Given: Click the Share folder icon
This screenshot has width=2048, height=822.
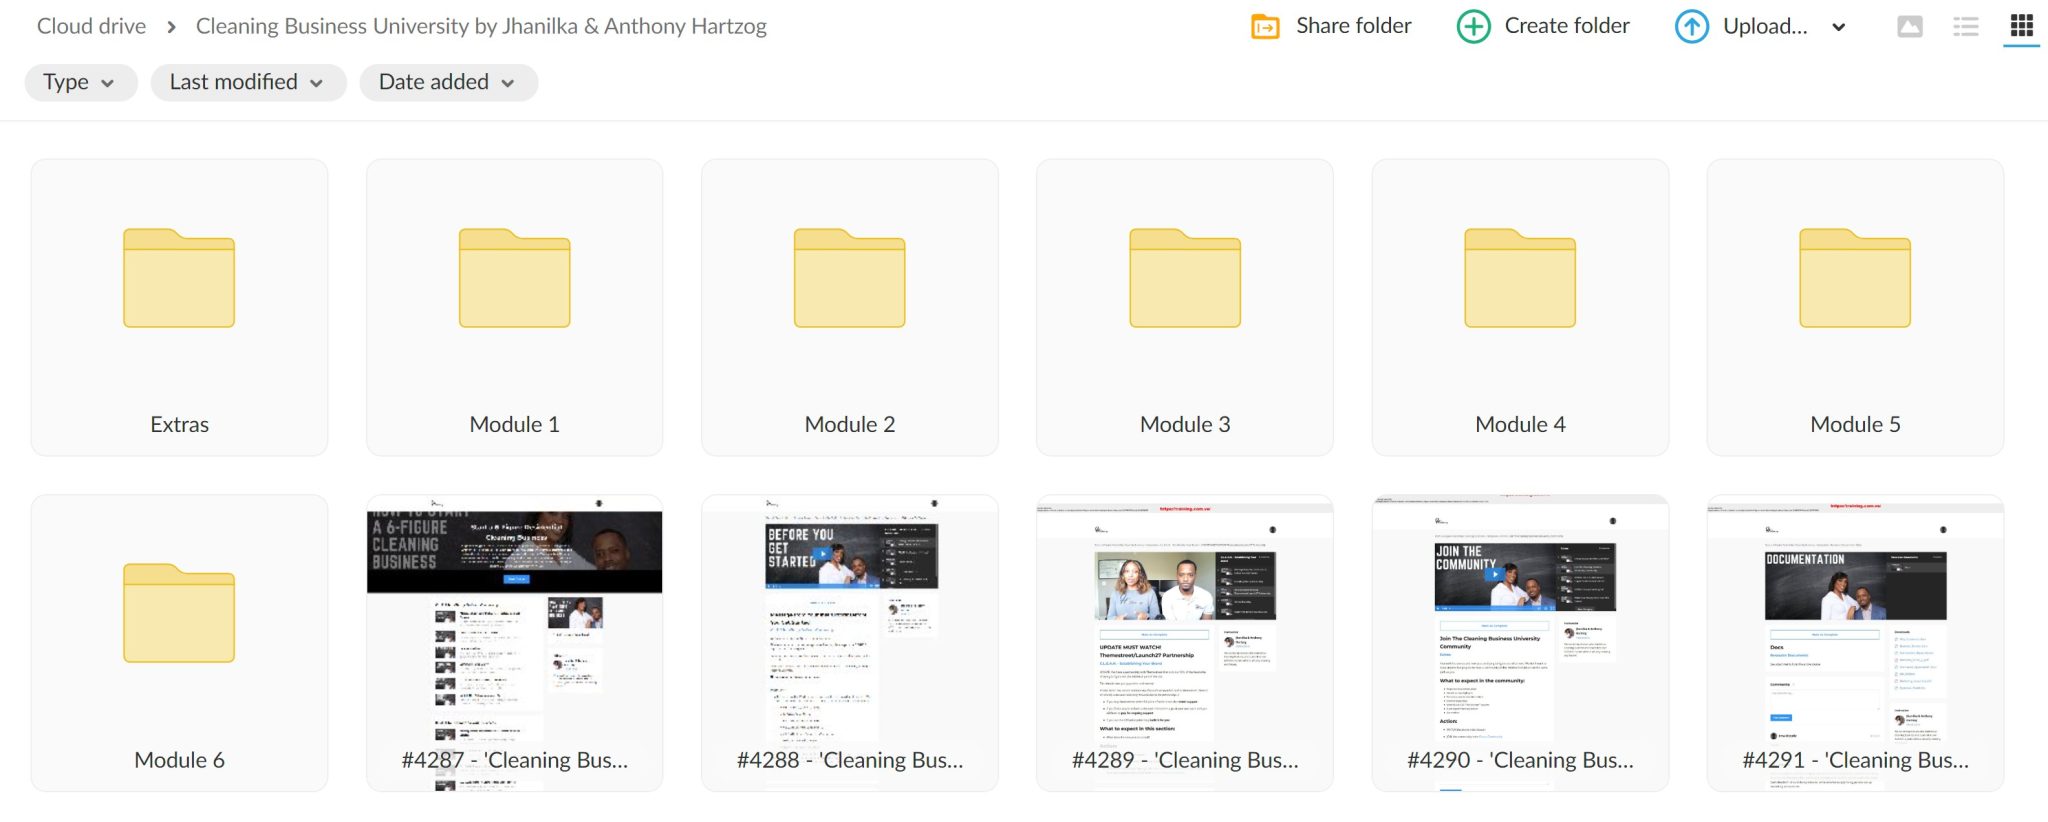Looking at the screenshot, I should 1265,26.
